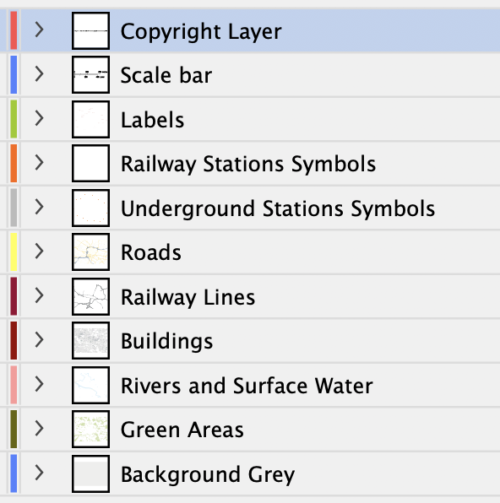Click the Railway Stations Symbols thumbnail
Image resolution: width=500 pixels, height=503 pixels.
pos(91,163)
